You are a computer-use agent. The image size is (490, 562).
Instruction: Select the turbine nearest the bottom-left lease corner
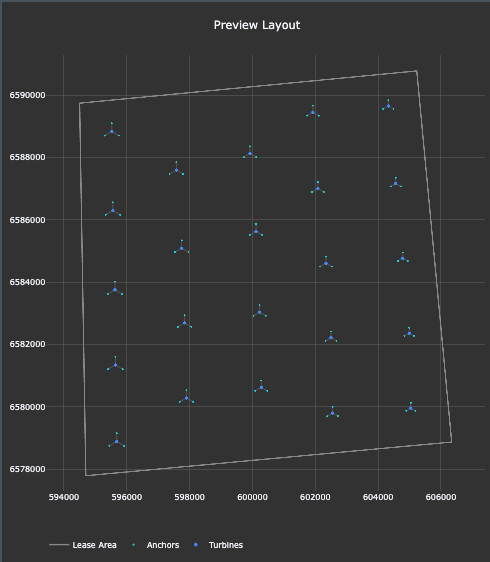(x=116, y=442)
